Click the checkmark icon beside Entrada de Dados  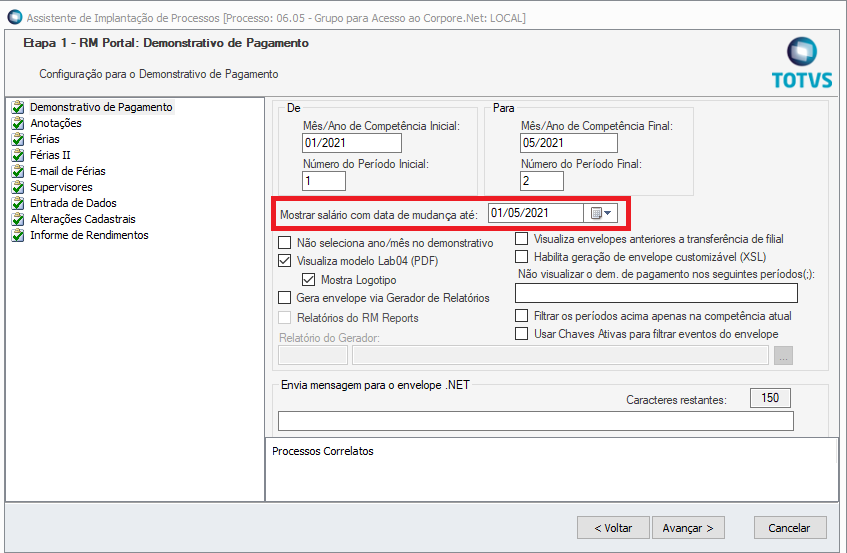18,204
